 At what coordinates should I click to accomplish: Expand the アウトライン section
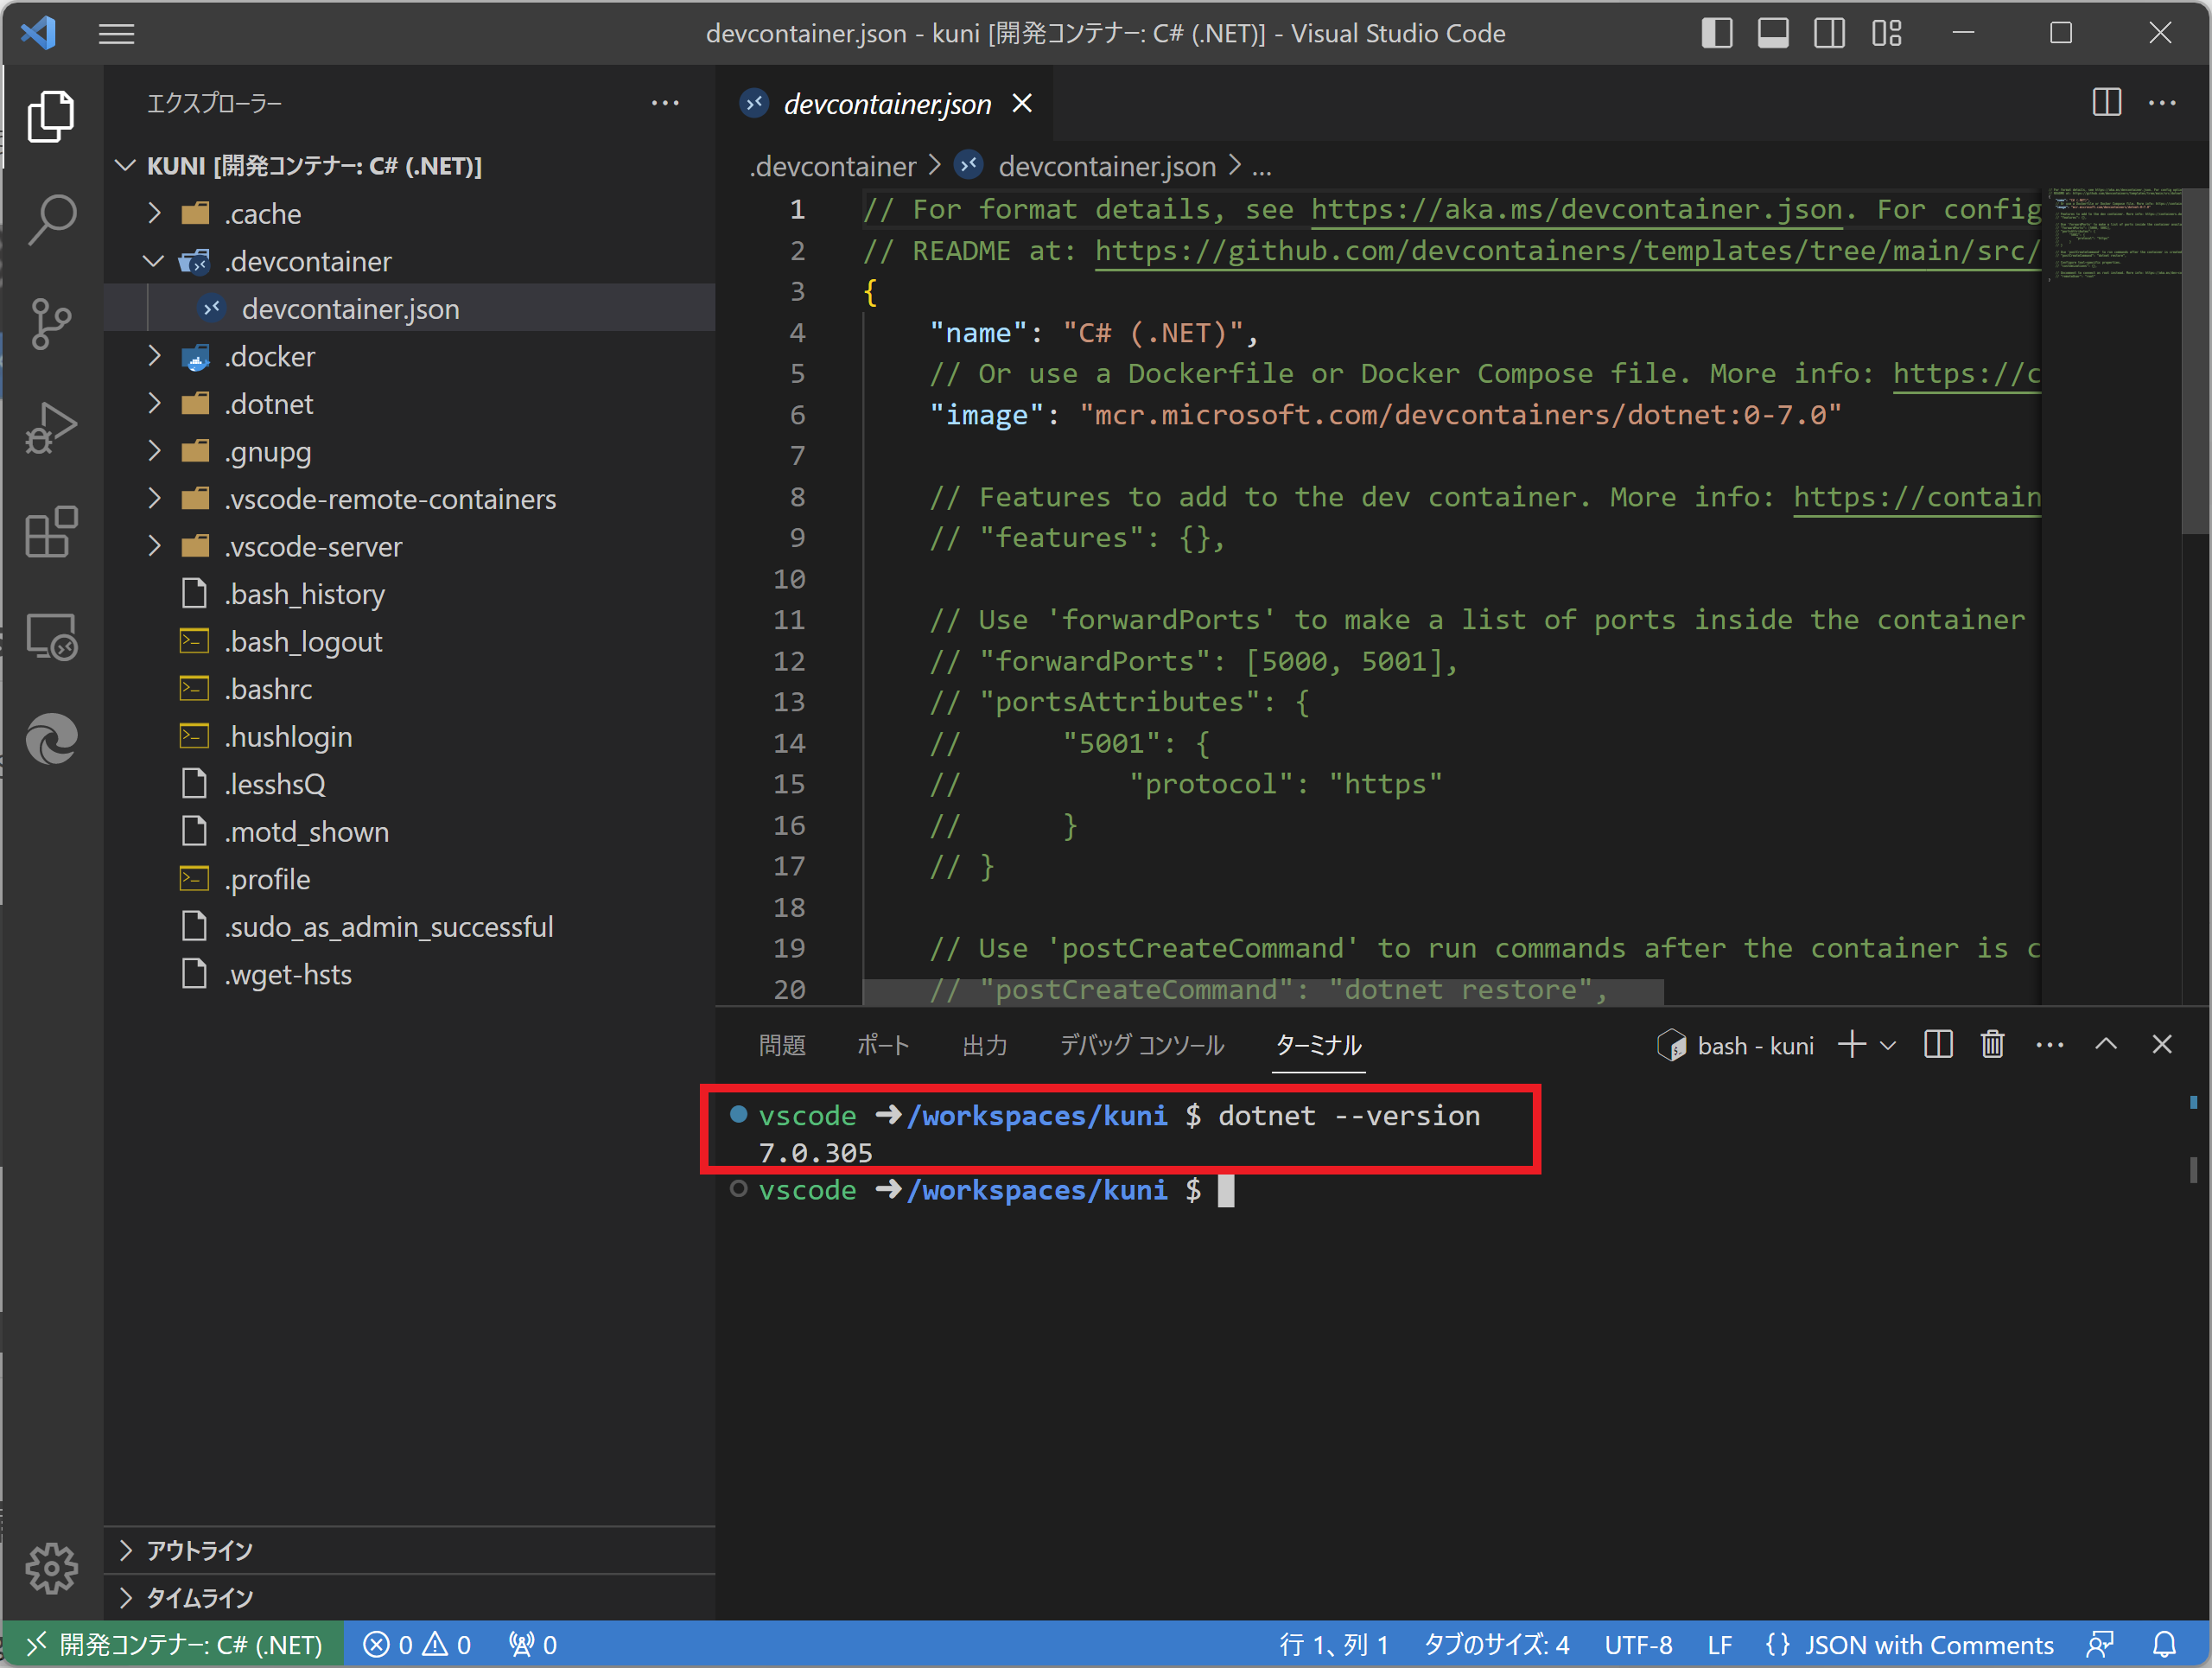point(410,1551)
